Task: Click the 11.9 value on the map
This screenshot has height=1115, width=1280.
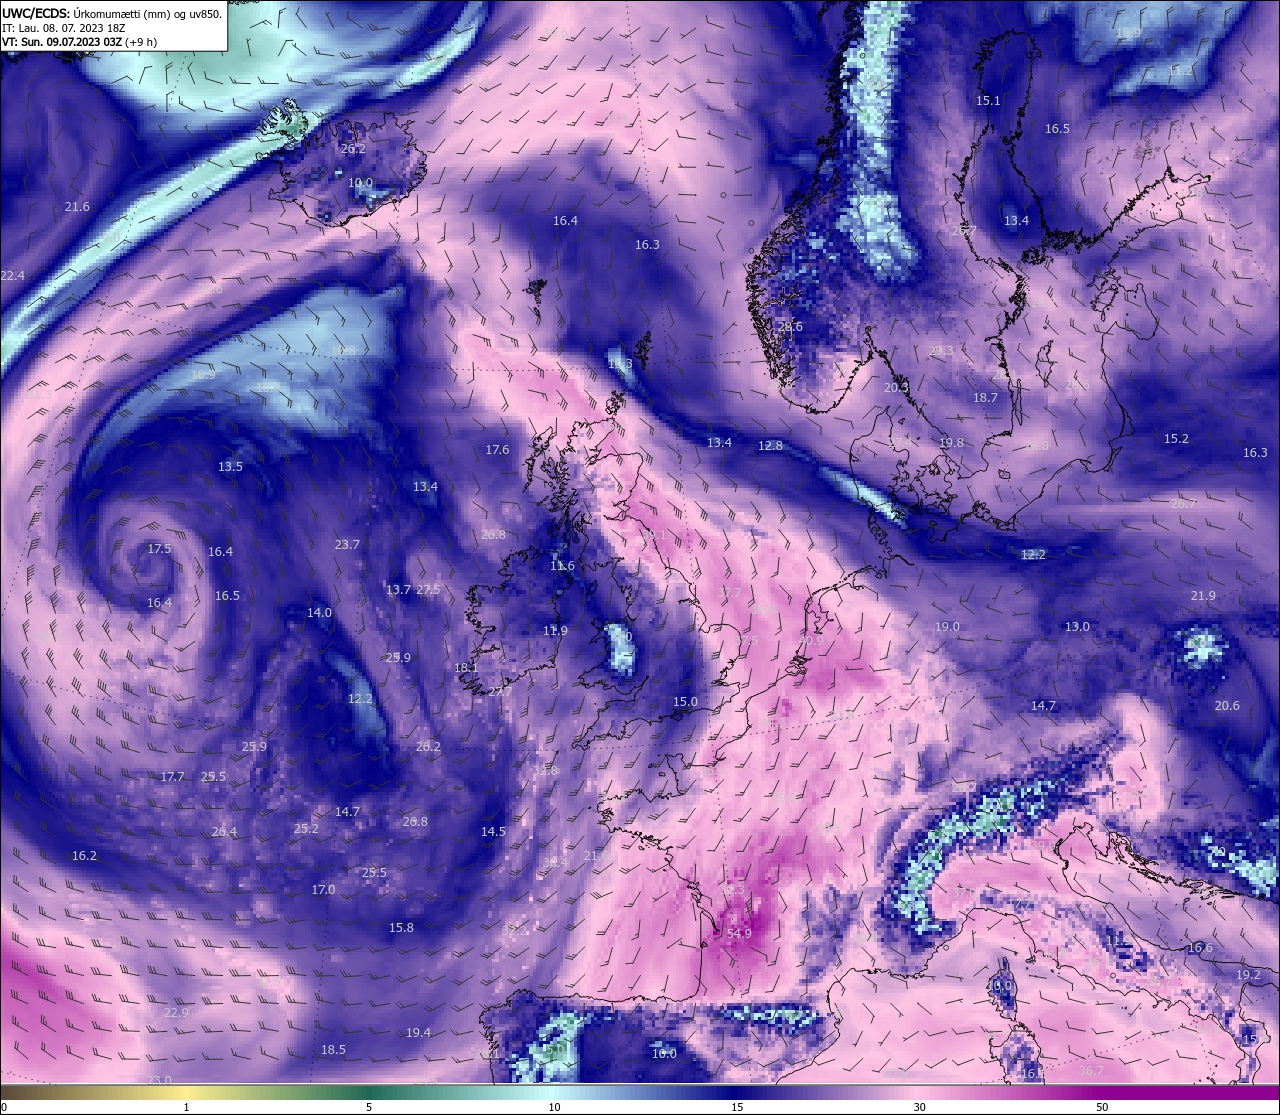Action: 555,631
